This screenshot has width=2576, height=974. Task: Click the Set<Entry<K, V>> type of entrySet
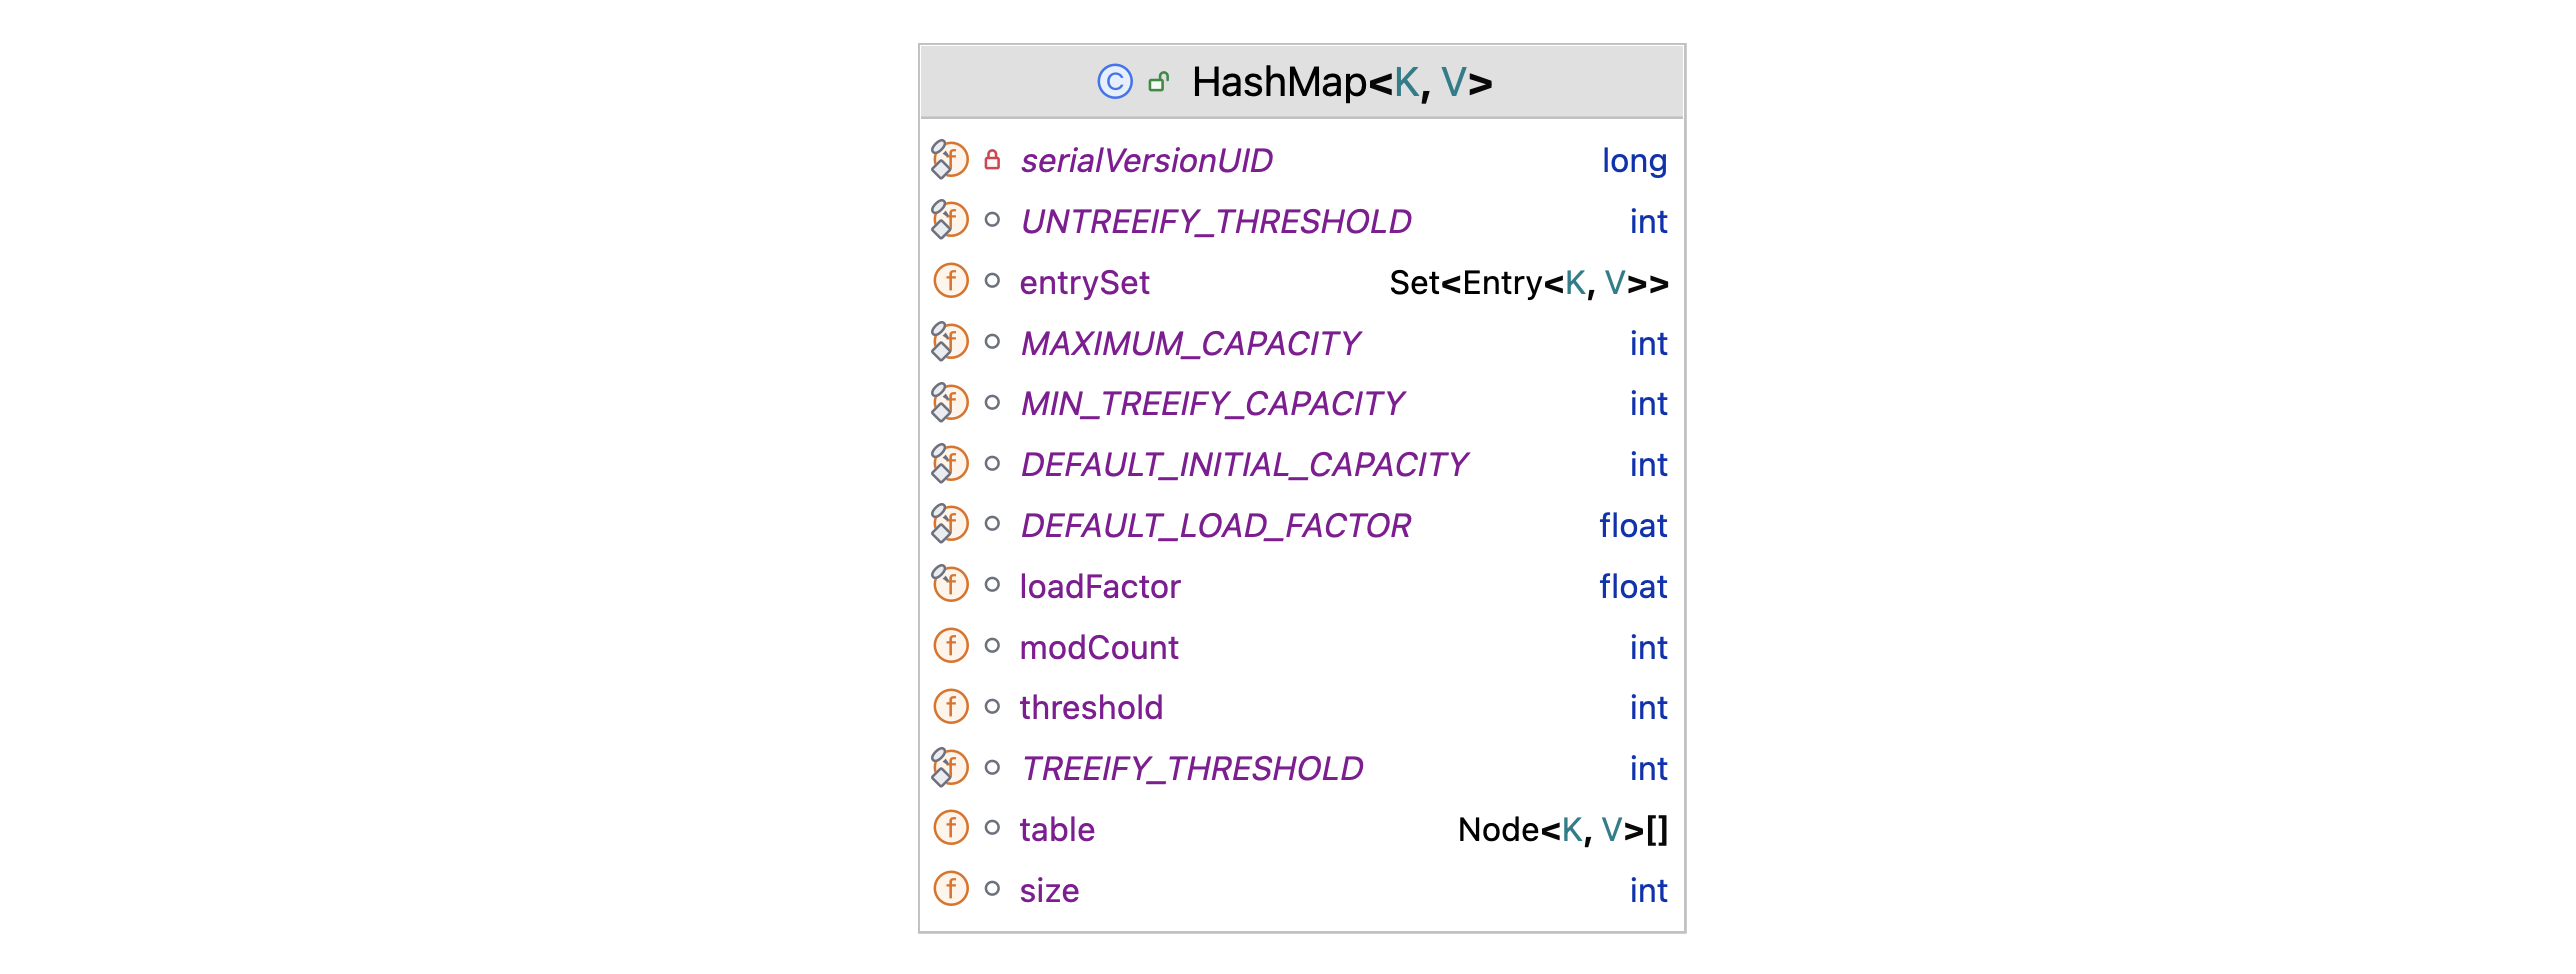(1528, 283)
